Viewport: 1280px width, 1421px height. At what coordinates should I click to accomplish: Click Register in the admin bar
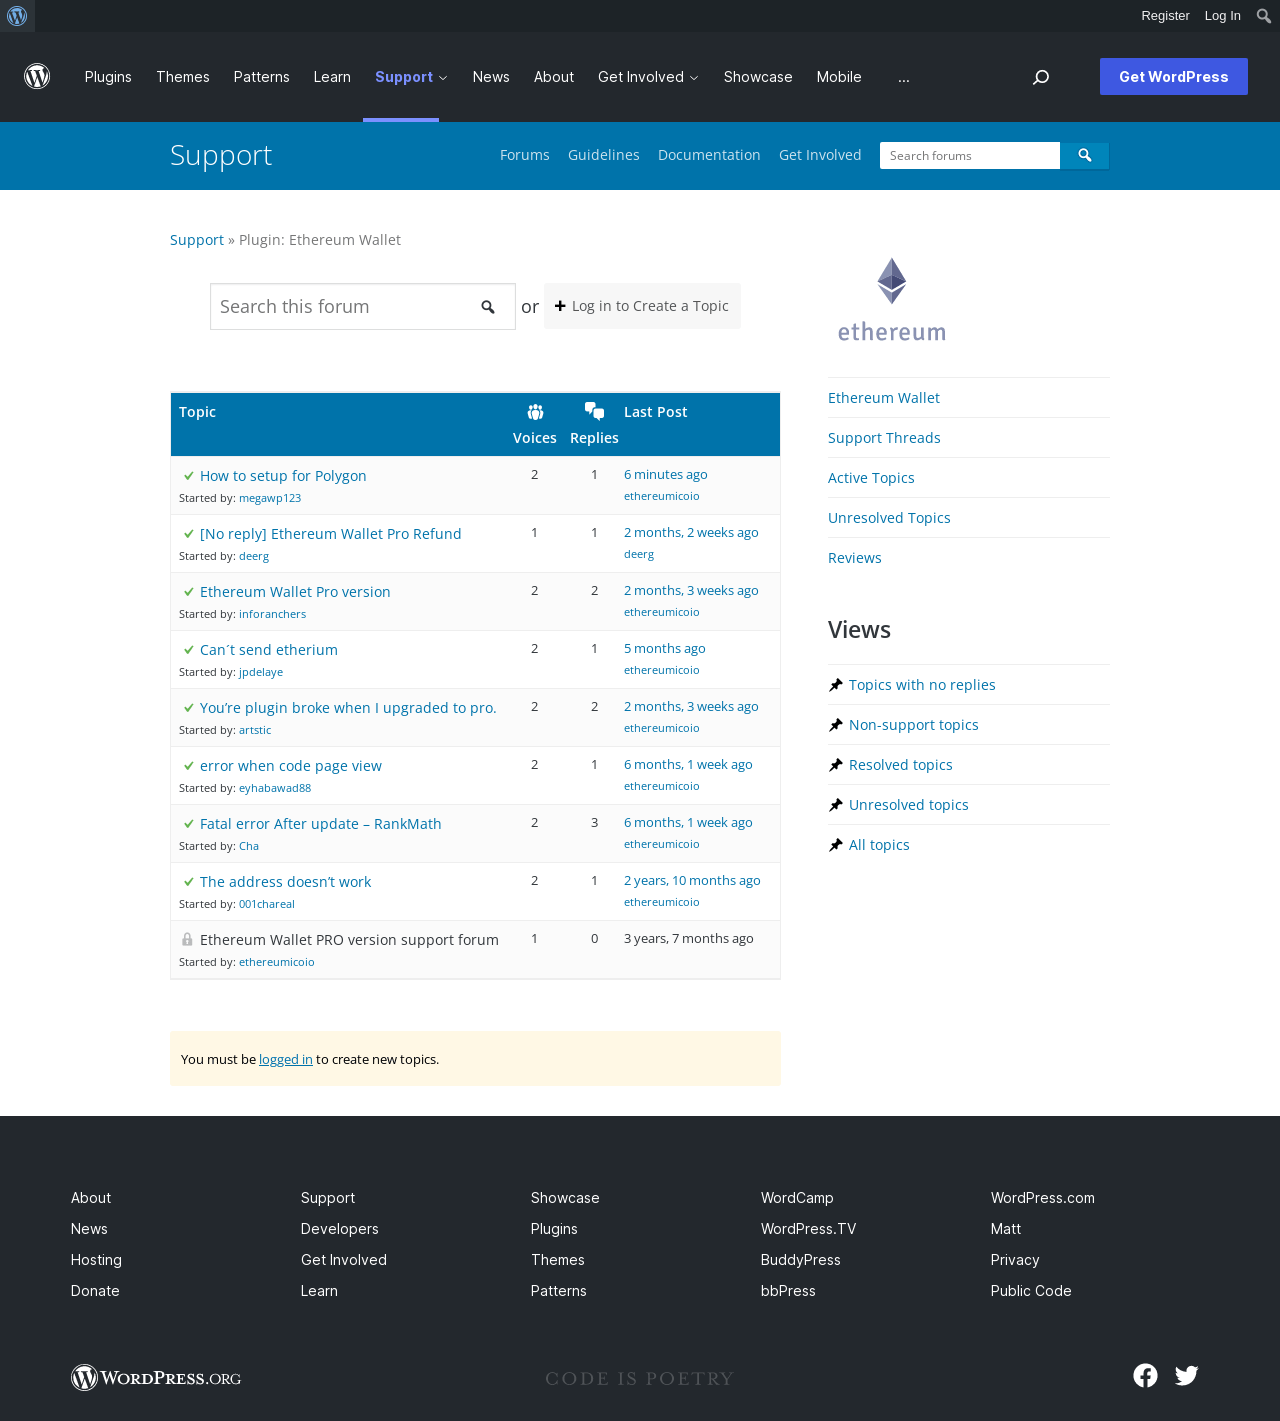(x=1165, y=16)
